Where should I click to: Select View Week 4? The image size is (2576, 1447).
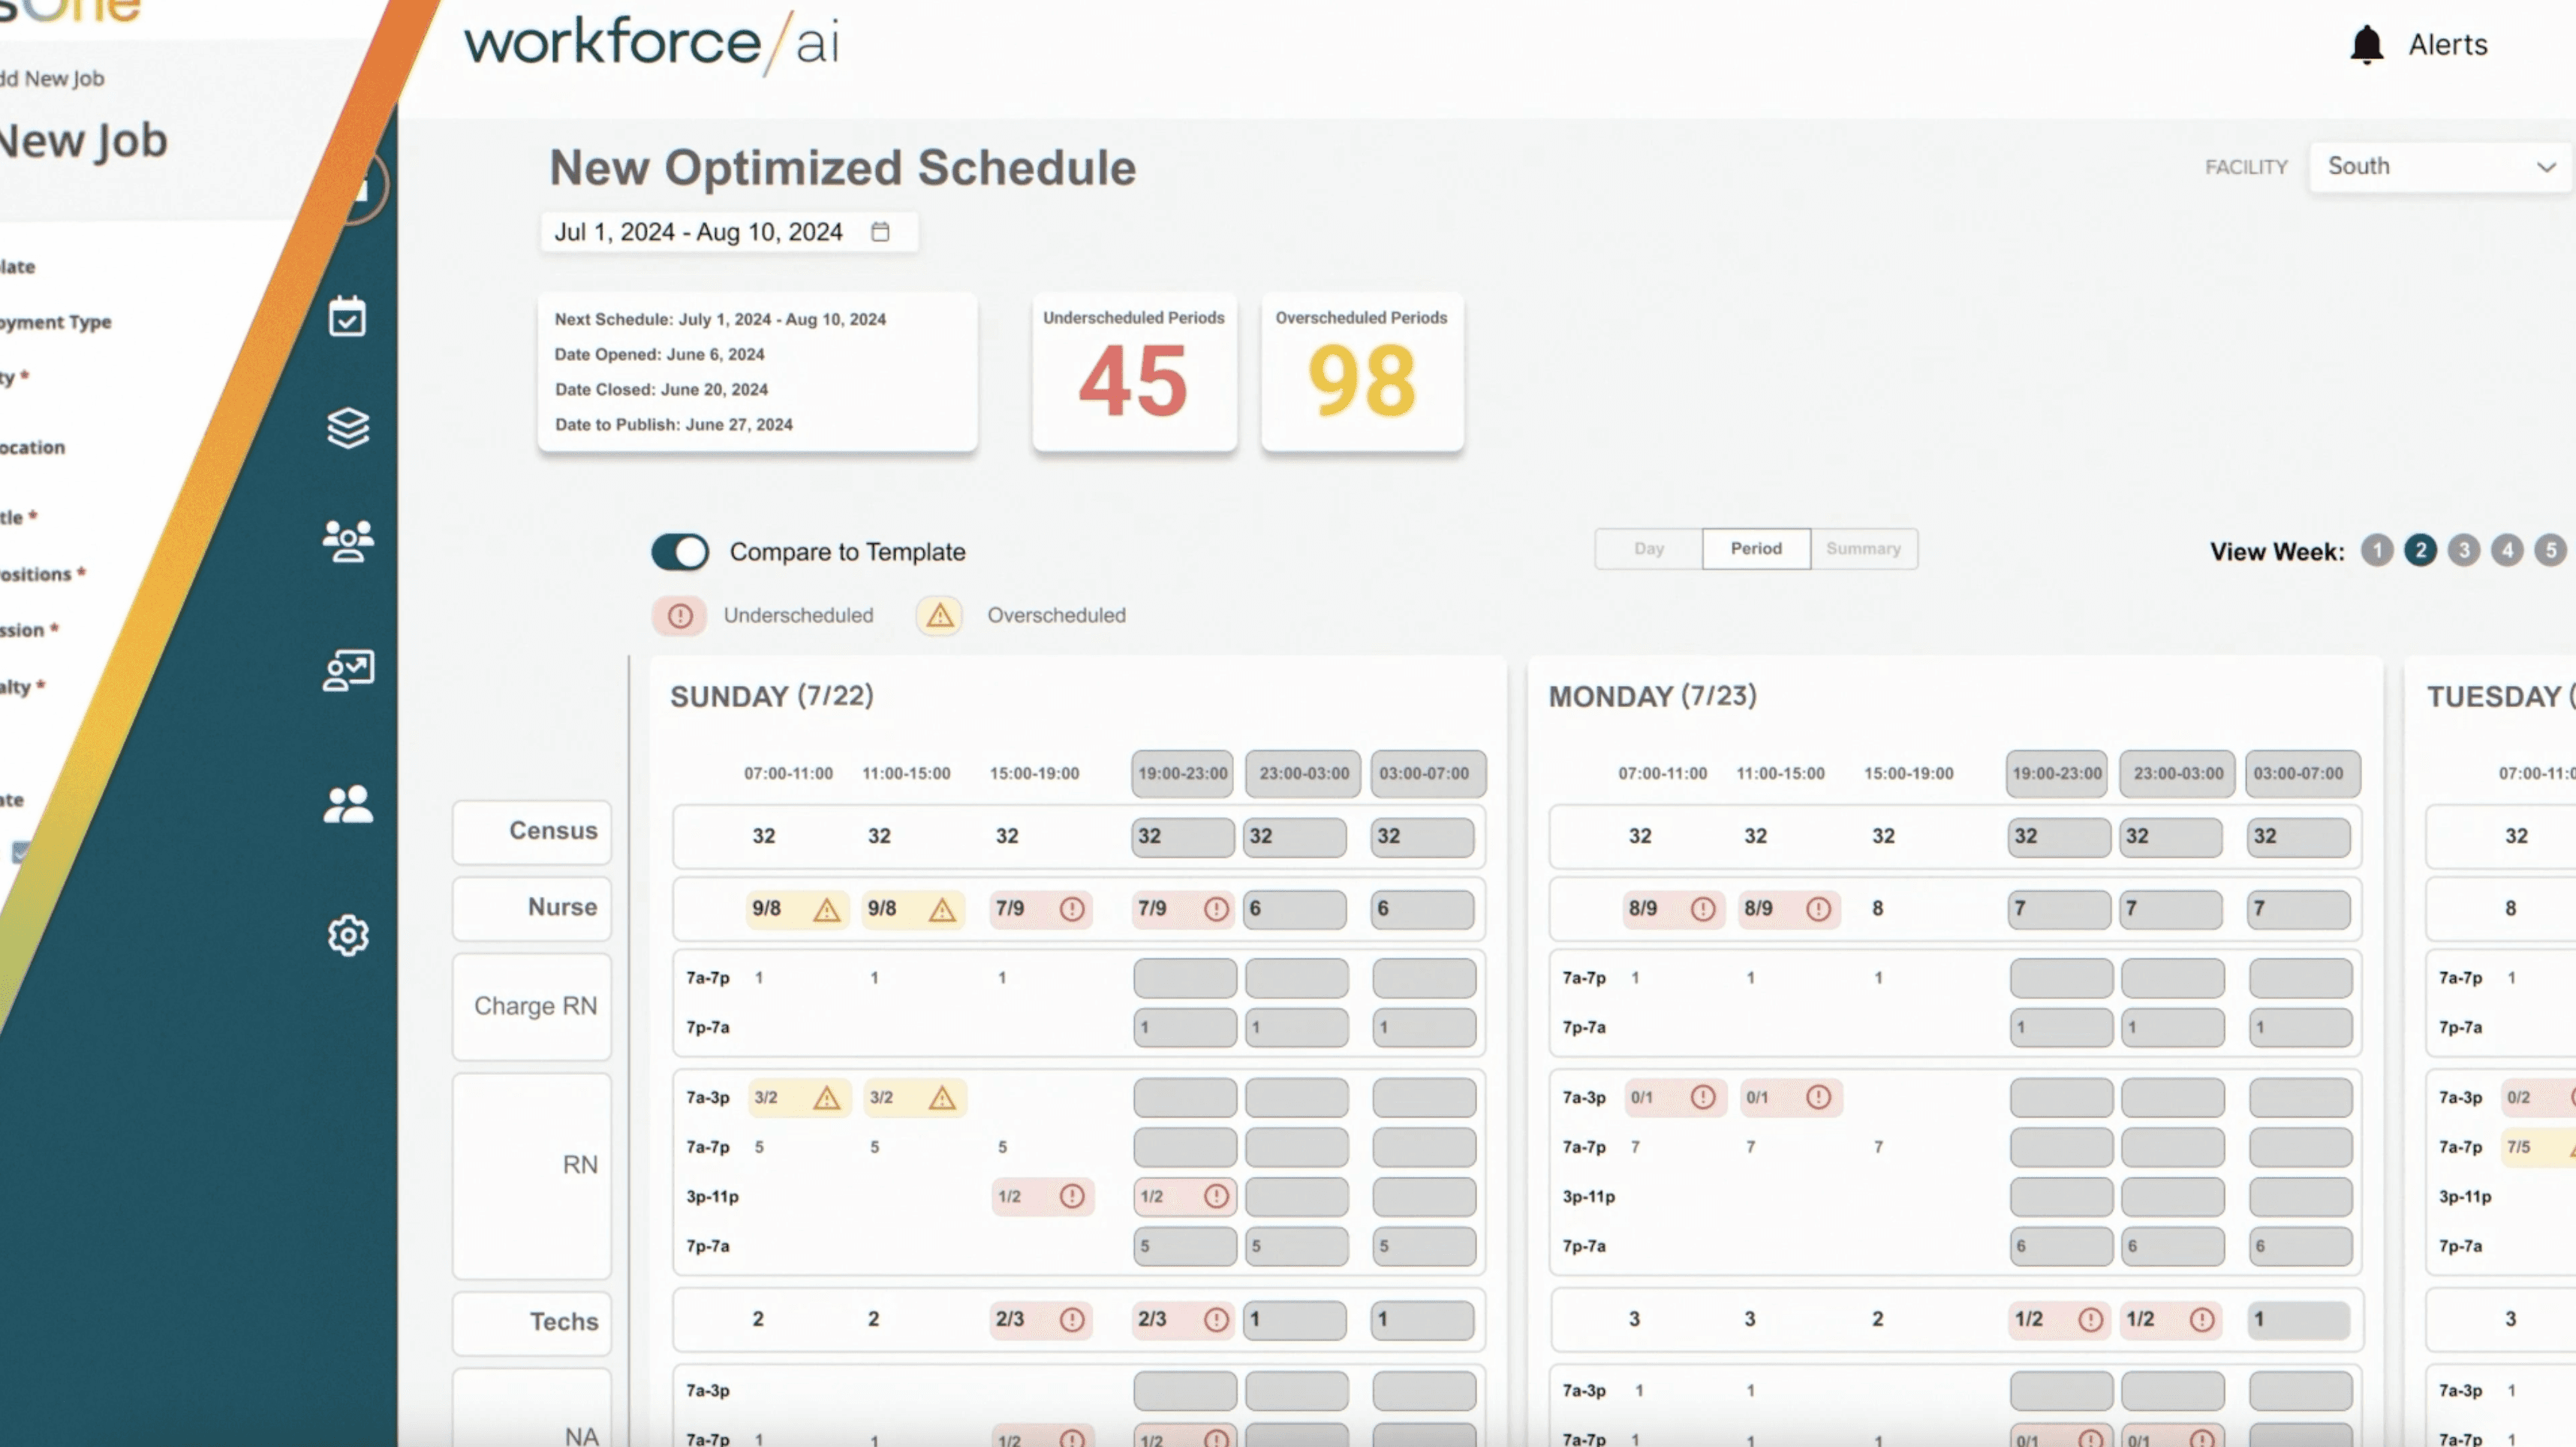pos(2507,550)
